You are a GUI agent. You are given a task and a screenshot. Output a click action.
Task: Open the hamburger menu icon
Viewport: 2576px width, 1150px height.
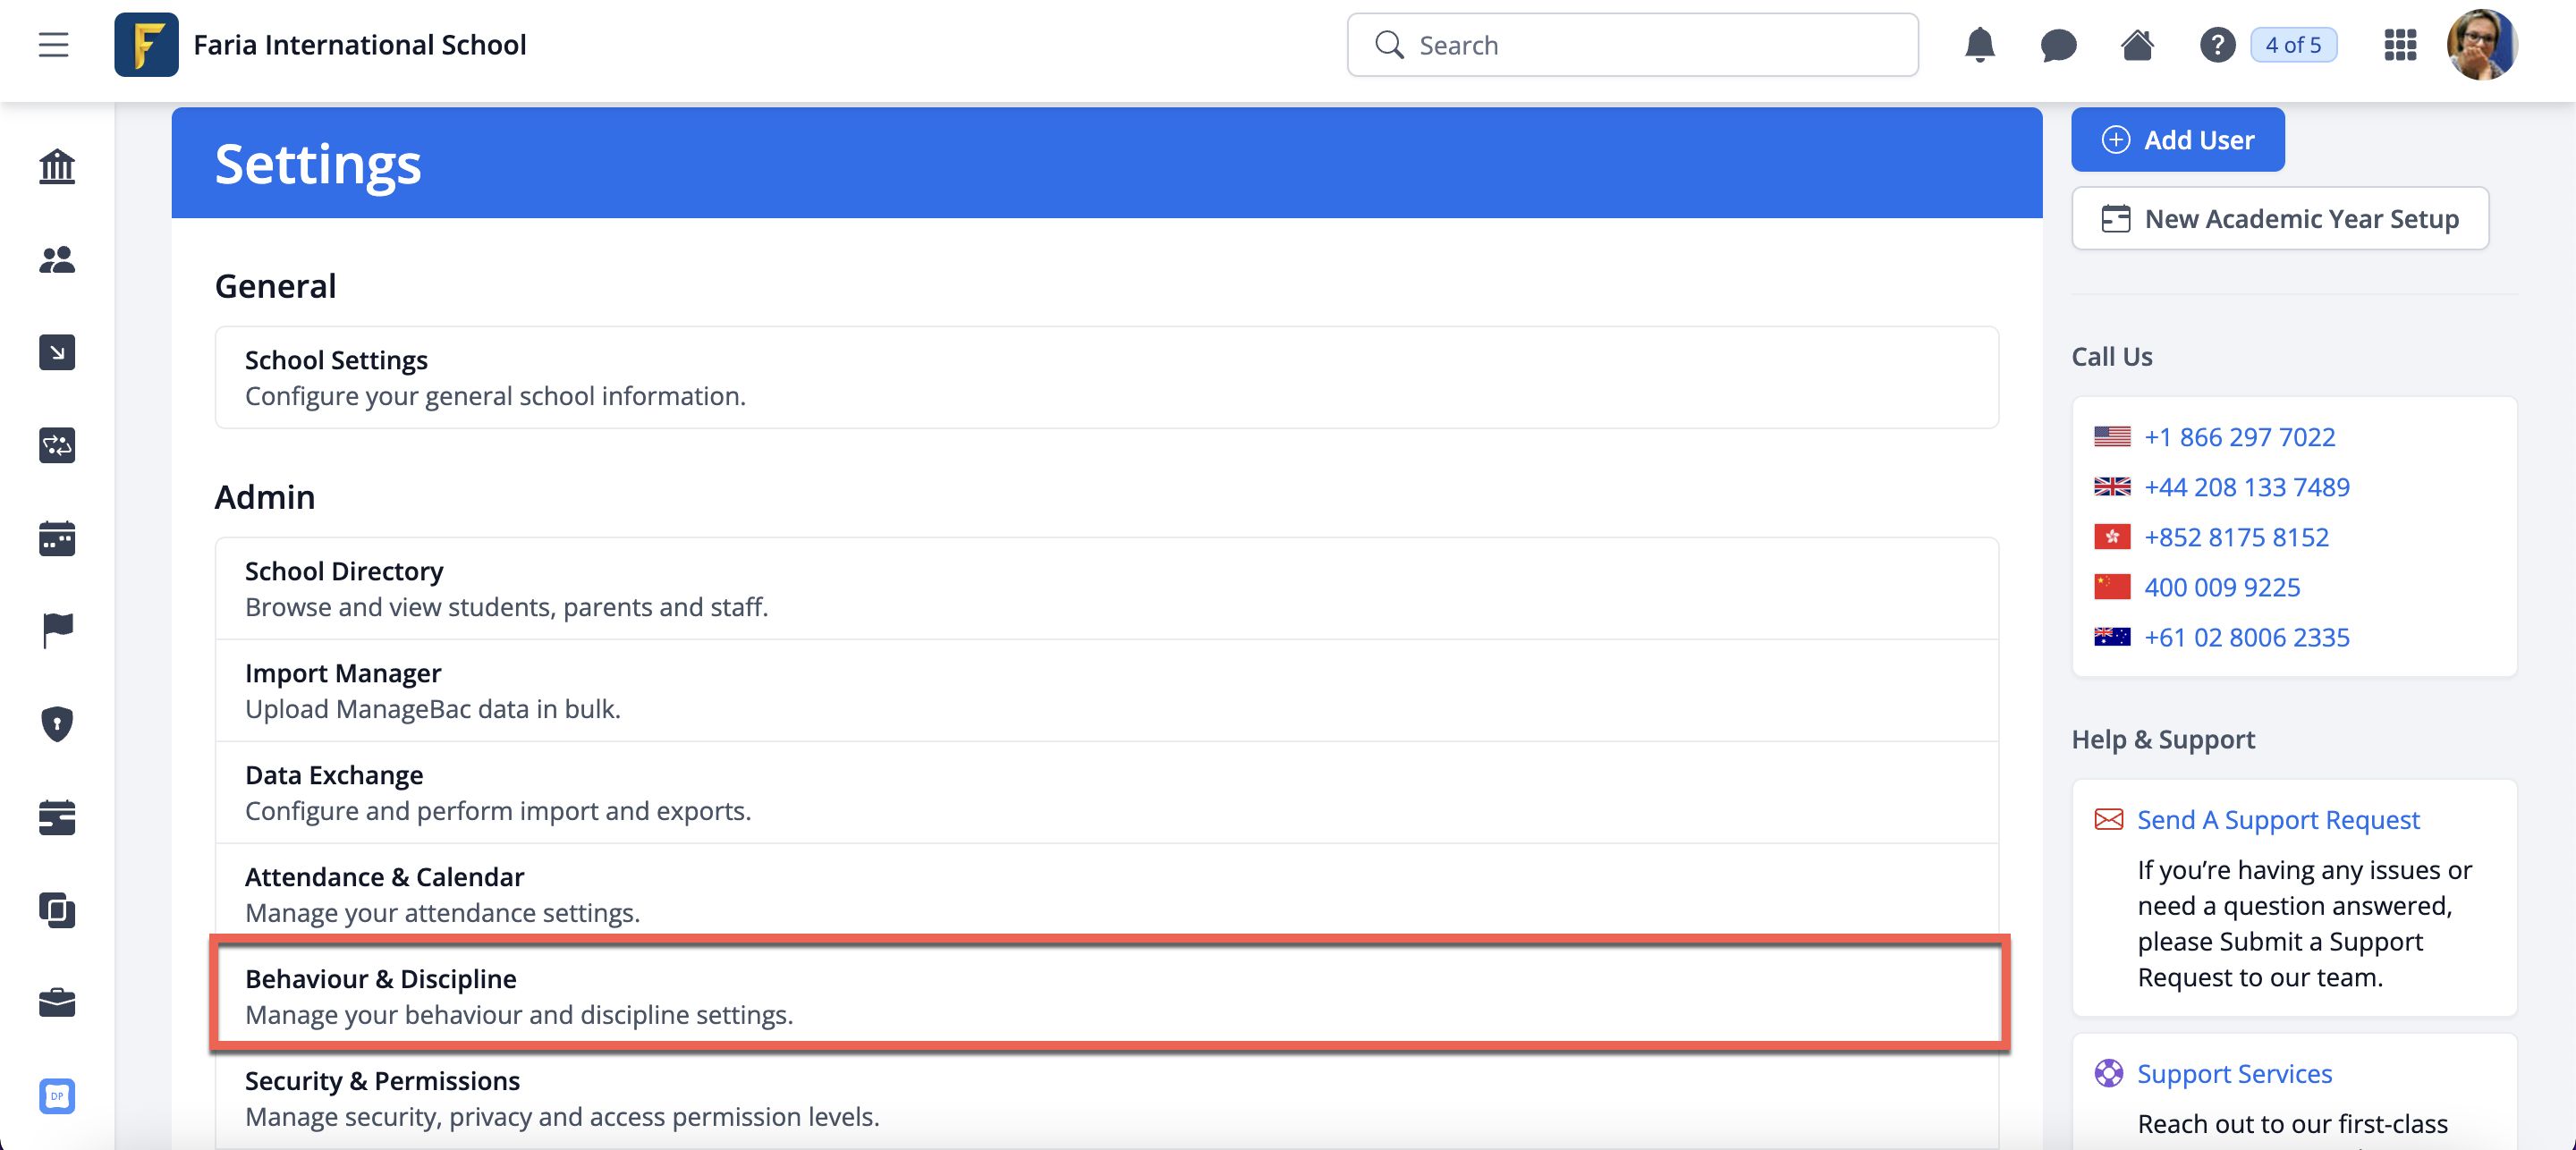click(53, 45)
